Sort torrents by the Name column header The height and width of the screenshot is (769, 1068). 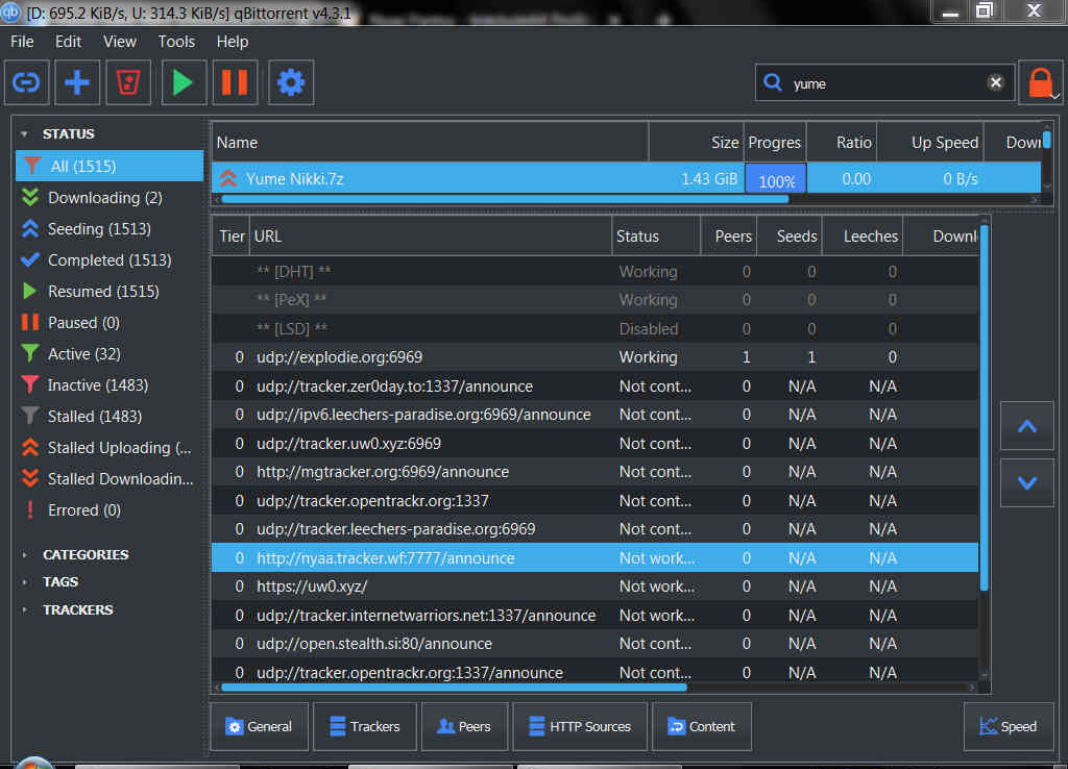point(430,142)
